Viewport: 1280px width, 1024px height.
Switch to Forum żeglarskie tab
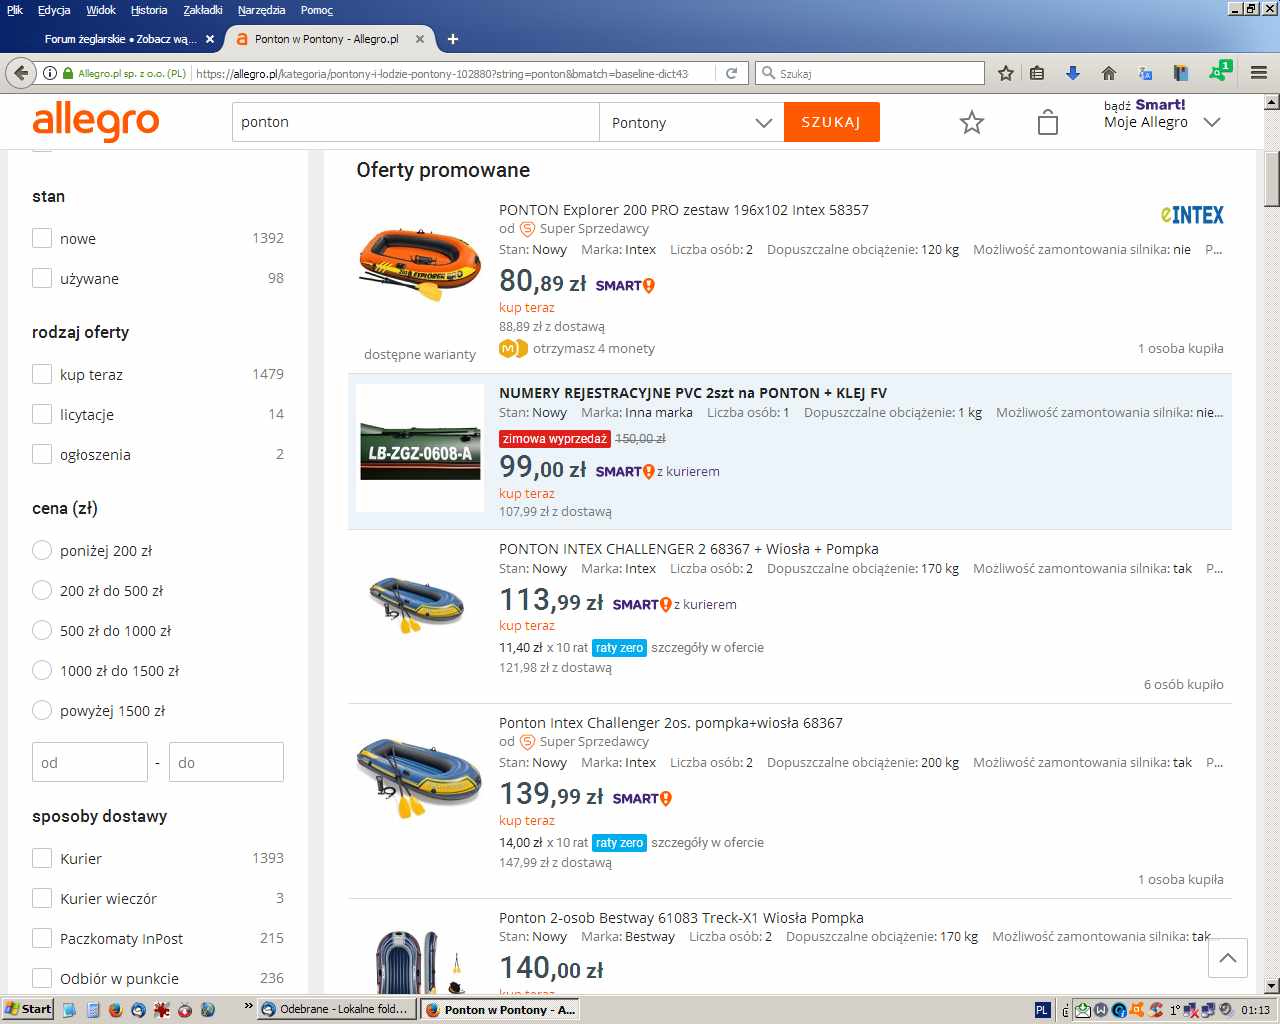[120, 39]
